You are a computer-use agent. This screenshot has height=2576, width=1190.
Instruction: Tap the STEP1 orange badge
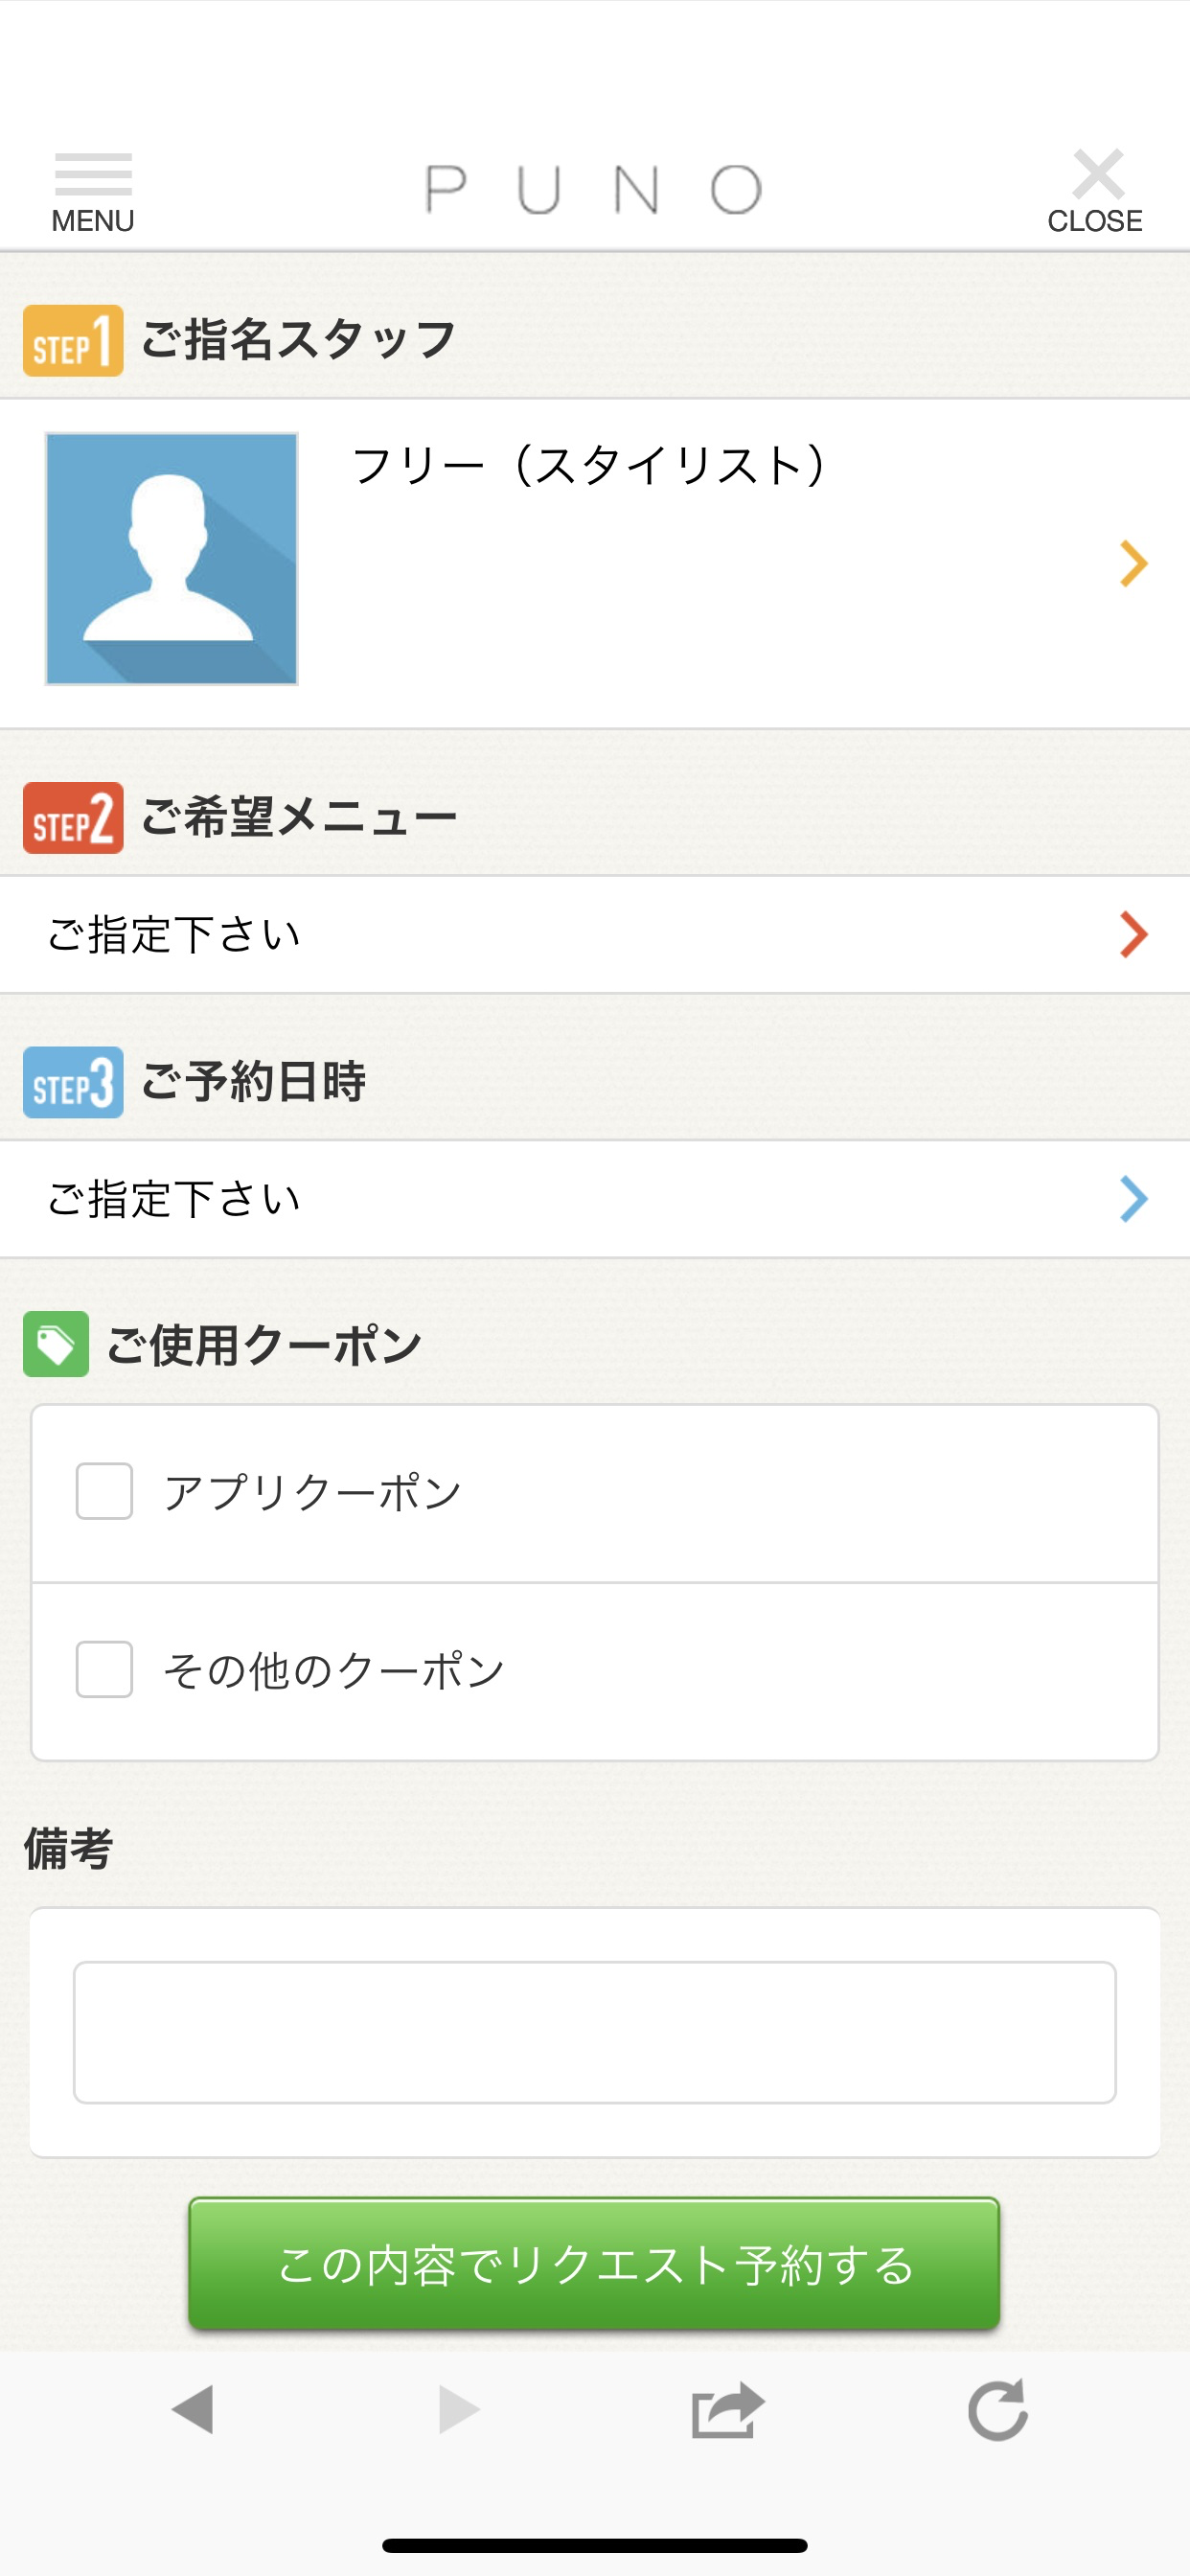[x=73, y=341]
